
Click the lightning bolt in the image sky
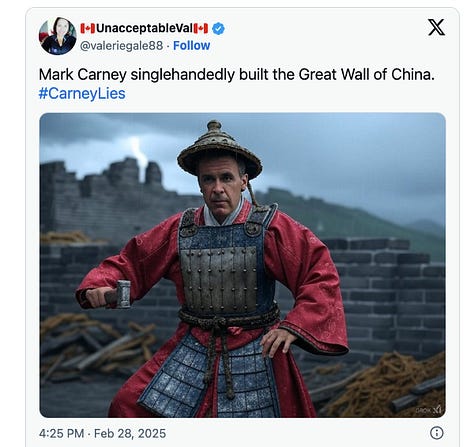tap(139, 153)
